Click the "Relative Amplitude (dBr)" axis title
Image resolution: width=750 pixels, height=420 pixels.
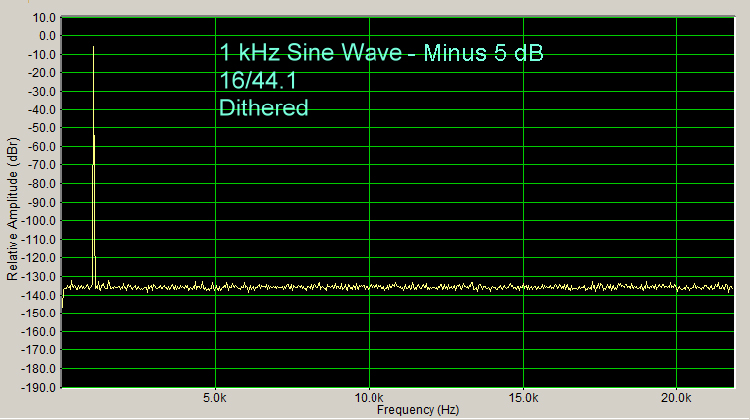[x=11, y=209]
